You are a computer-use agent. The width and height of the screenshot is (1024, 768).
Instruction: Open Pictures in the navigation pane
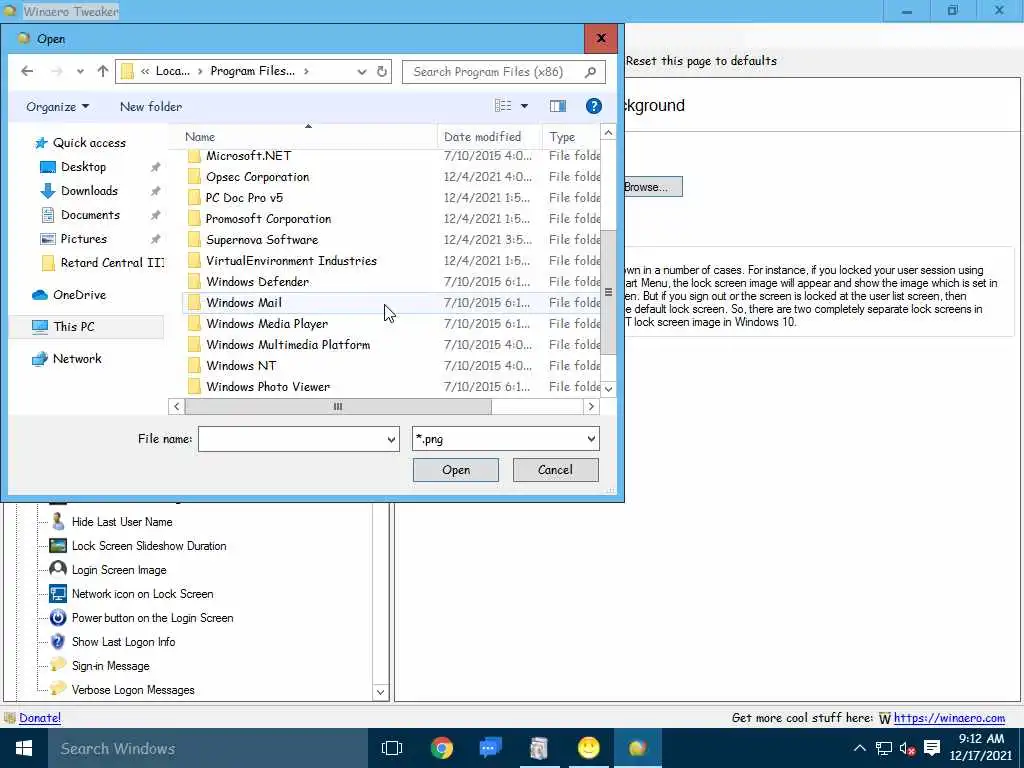point(84,239)
